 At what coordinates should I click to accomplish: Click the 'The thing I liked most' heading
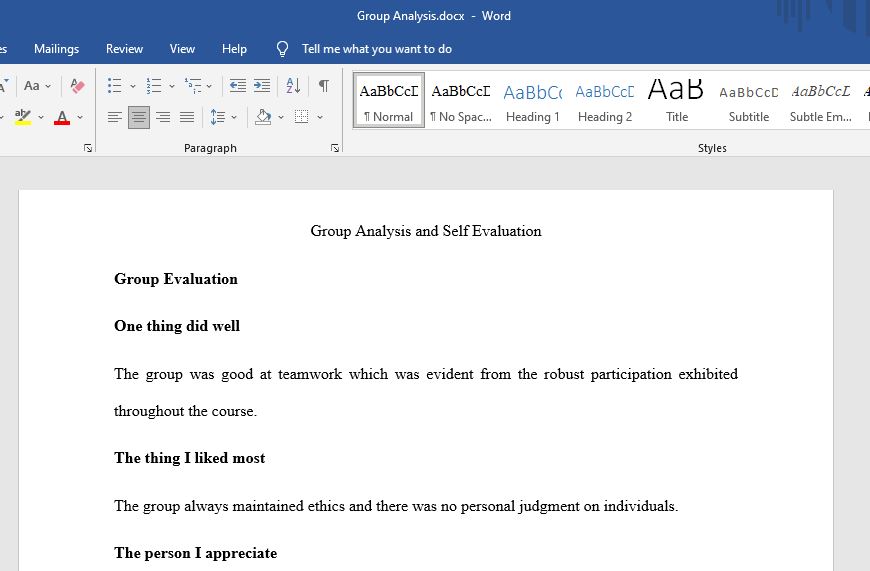(190, 458)
